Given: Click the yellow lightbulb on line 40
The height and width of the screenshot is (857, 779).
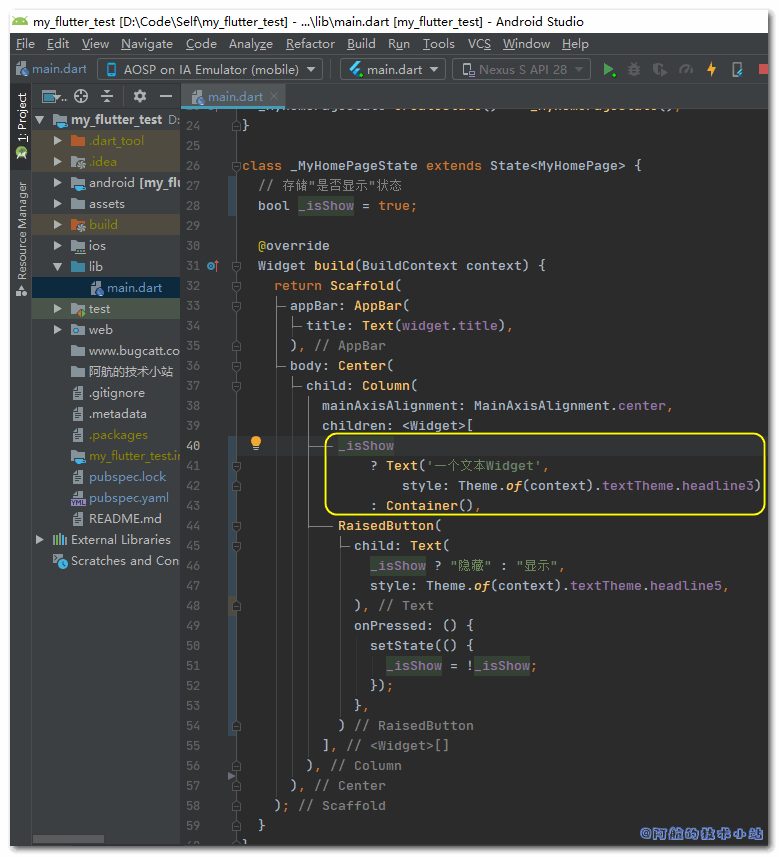Looking at the screenshot, I should pos(255,443).
